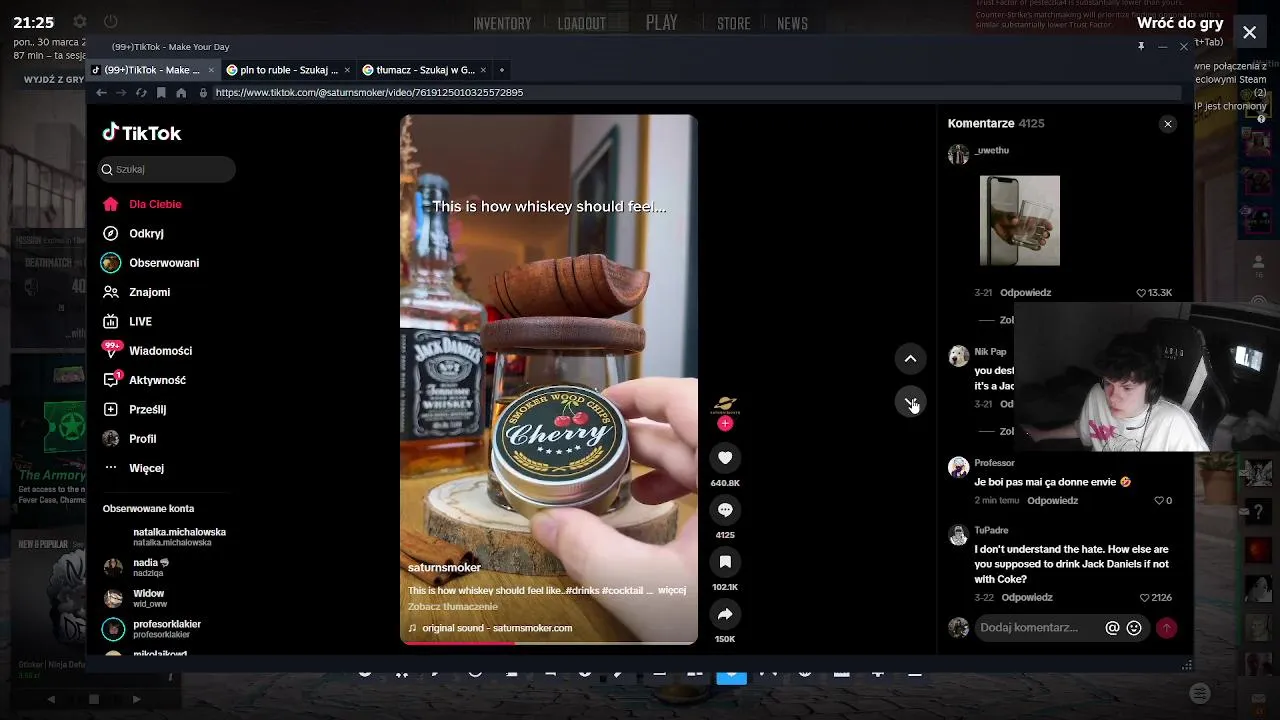The height and width of the screenshot is (720, 1280).
Task: Post comment with red arrow button
Action: tap(1166, 628)
